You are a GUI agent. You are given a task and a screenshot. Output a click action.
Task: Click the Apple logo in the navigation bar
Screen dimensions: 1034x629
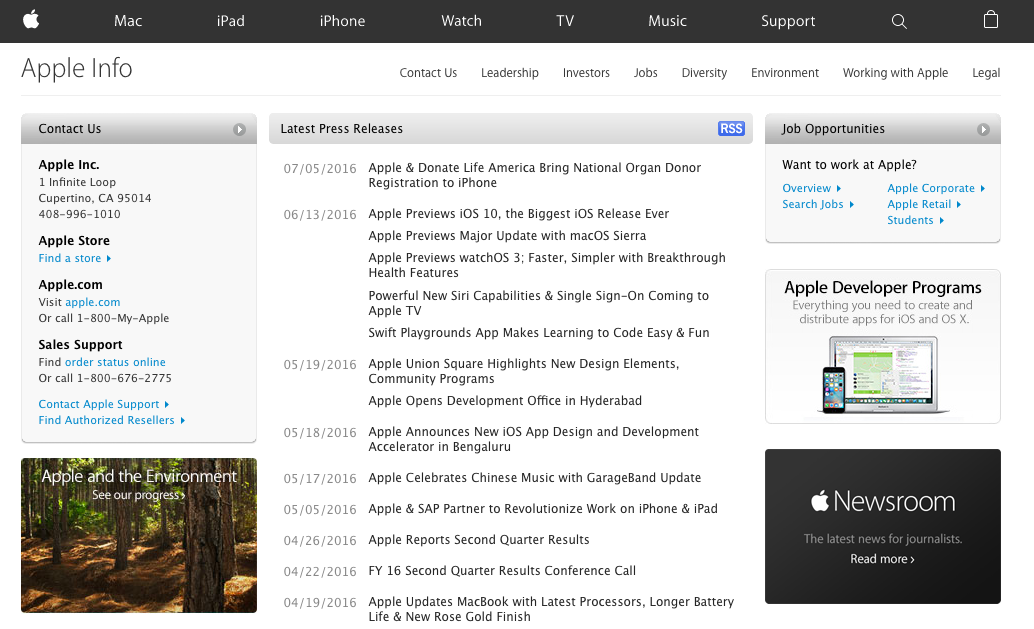[x=31, y=20]
